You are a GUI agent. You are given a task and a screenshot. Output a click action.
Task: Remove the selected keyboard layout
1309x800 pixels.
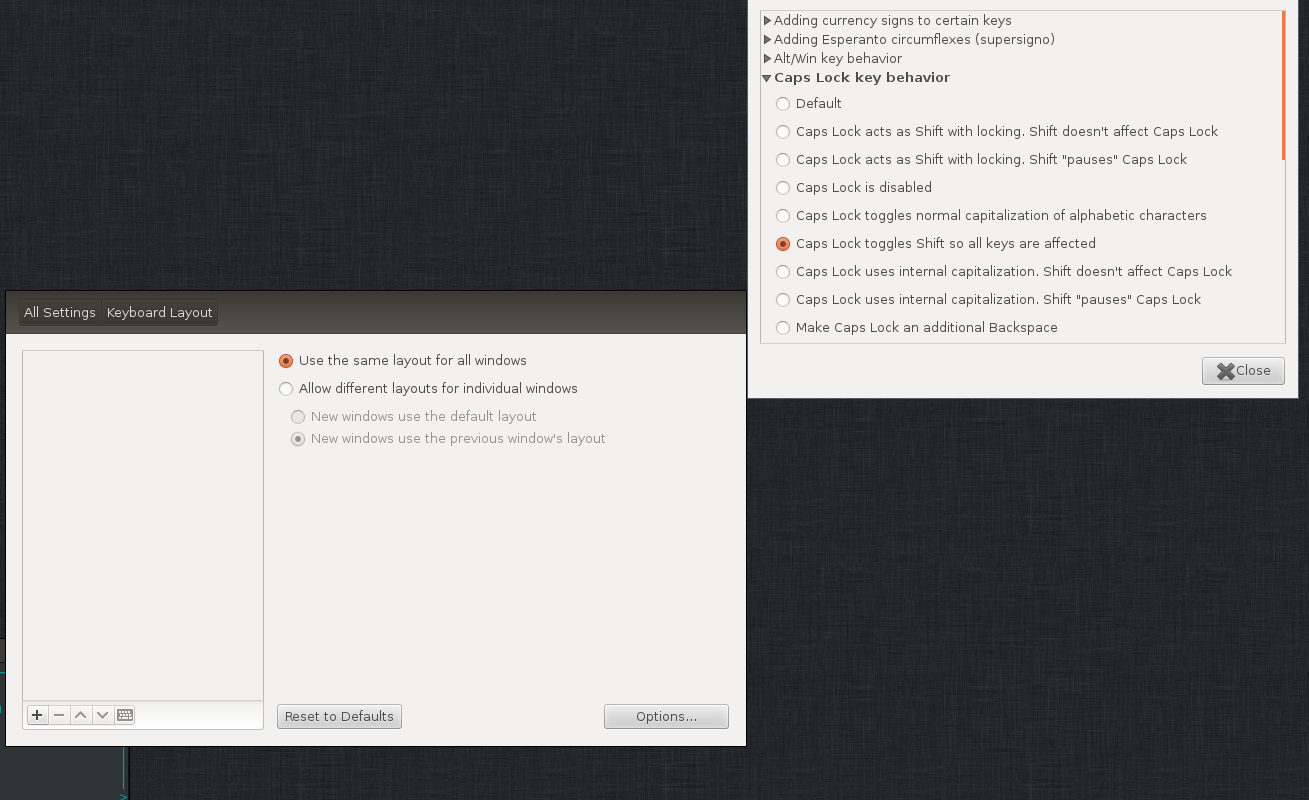(59, 714)
